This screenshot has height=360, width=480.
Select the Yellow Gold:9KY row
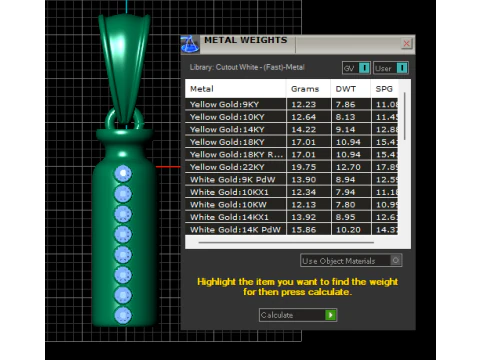coord(292,104)
